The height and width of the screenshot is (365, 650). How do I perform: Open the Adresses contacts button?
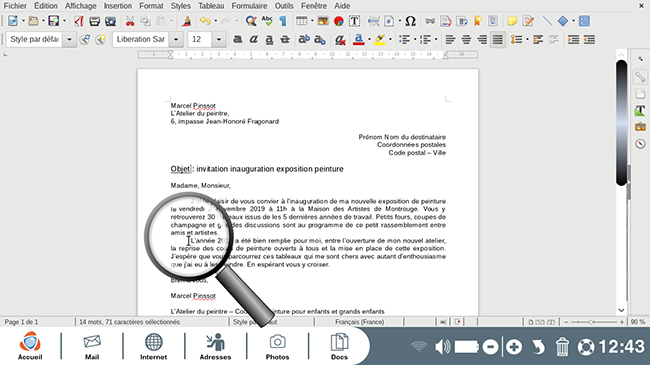click(216, 347)
